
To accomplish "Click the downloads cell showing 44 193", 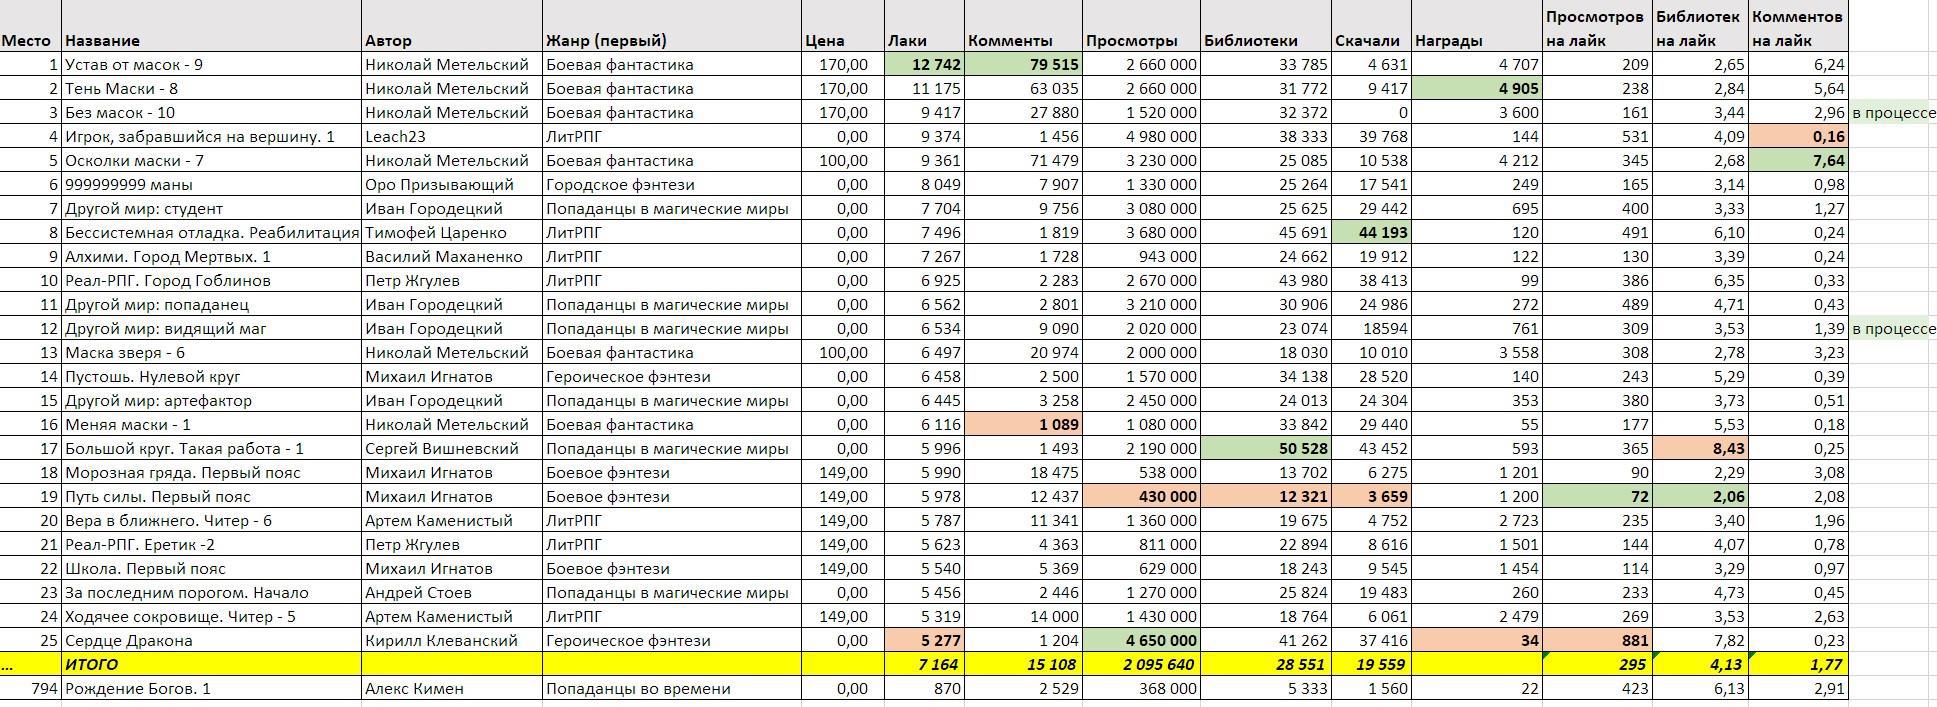I will (1370, 233).
